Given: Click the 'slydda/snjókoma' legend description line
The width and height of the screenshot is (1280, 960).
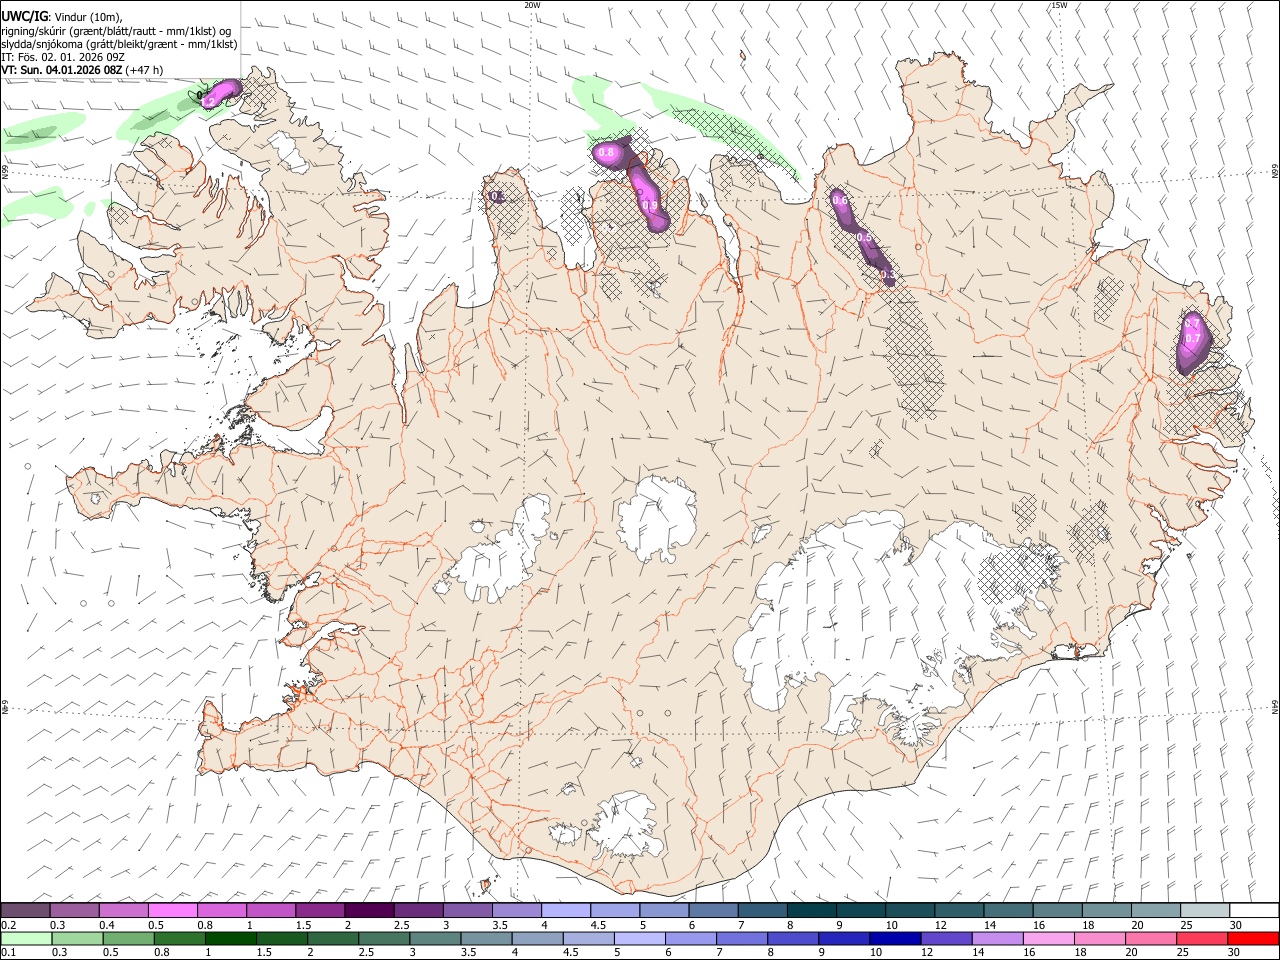Looking at the screenshot, I should point(119,44).
